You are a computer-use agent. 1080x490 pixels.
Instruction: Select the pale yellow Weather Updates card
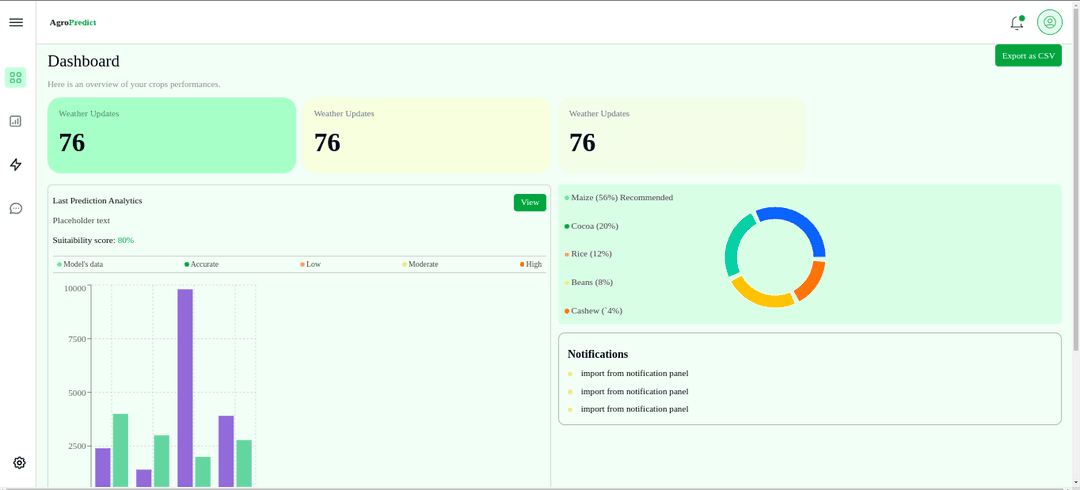tap(427, 135)
